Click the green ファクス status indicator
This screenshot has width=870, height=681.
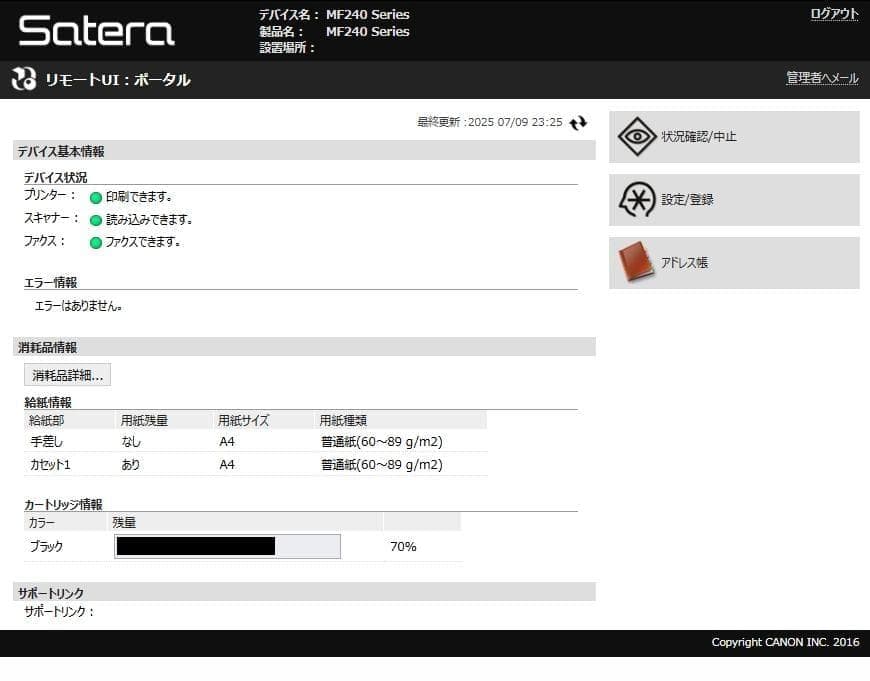(x=96, y=242)
